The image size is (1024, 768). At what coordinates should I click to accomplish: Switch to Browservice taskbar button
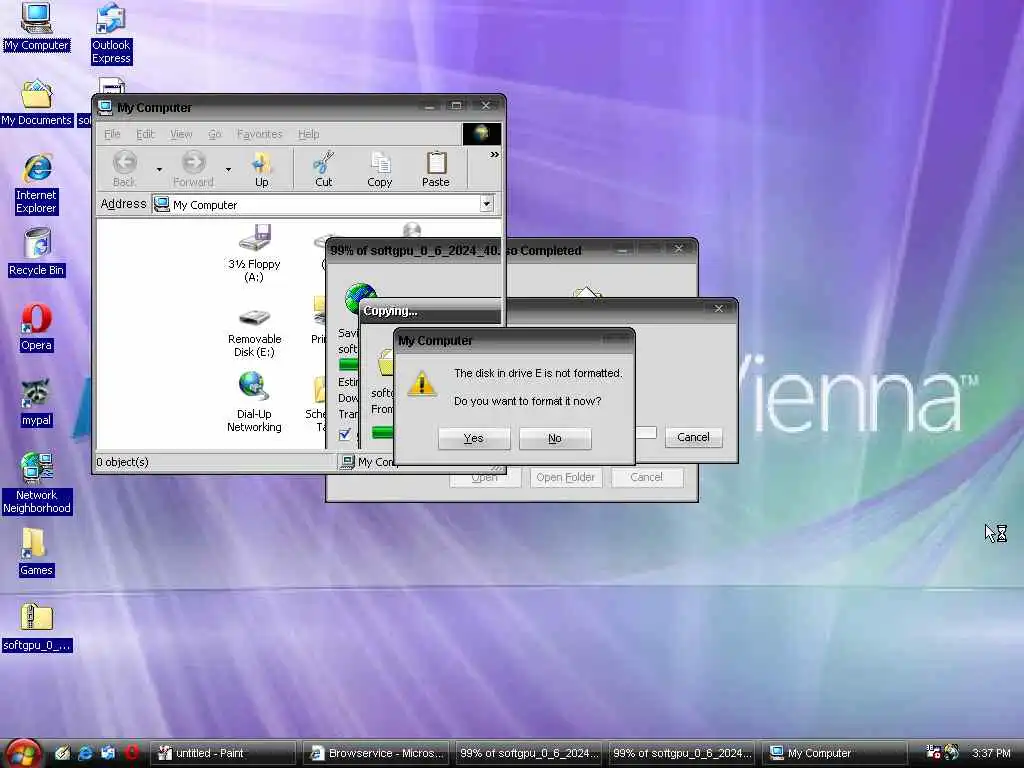pyautogui.click(x=377, y=753)
